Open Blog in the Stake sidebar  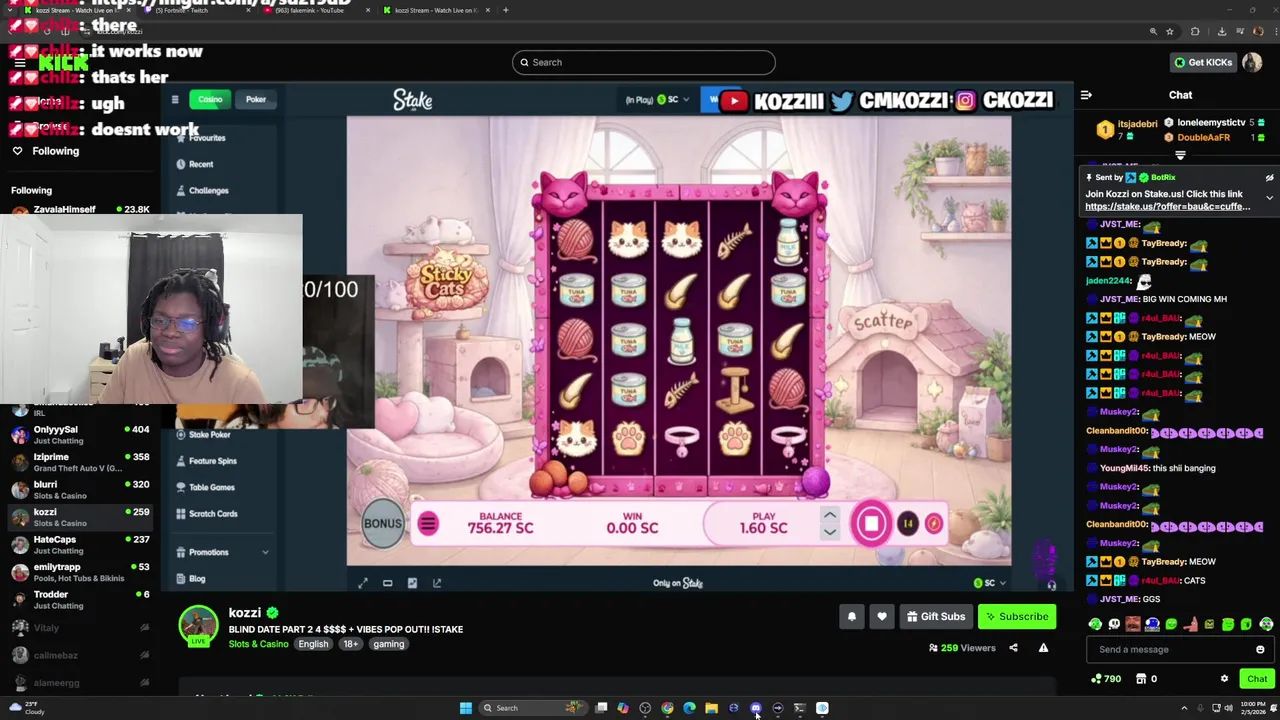(197, 578)
